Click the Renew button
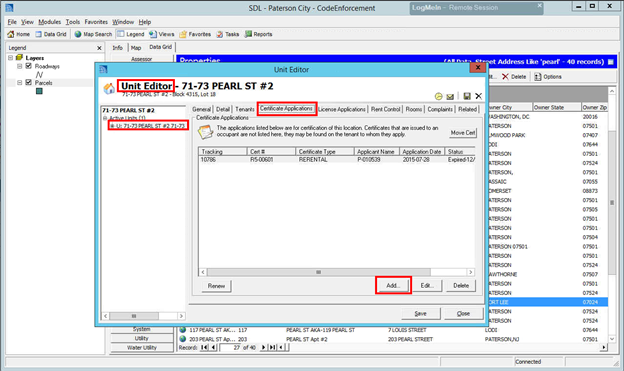The width and height of the screenshot is (624, 371). pyautogui.click(x=216, y=286)
